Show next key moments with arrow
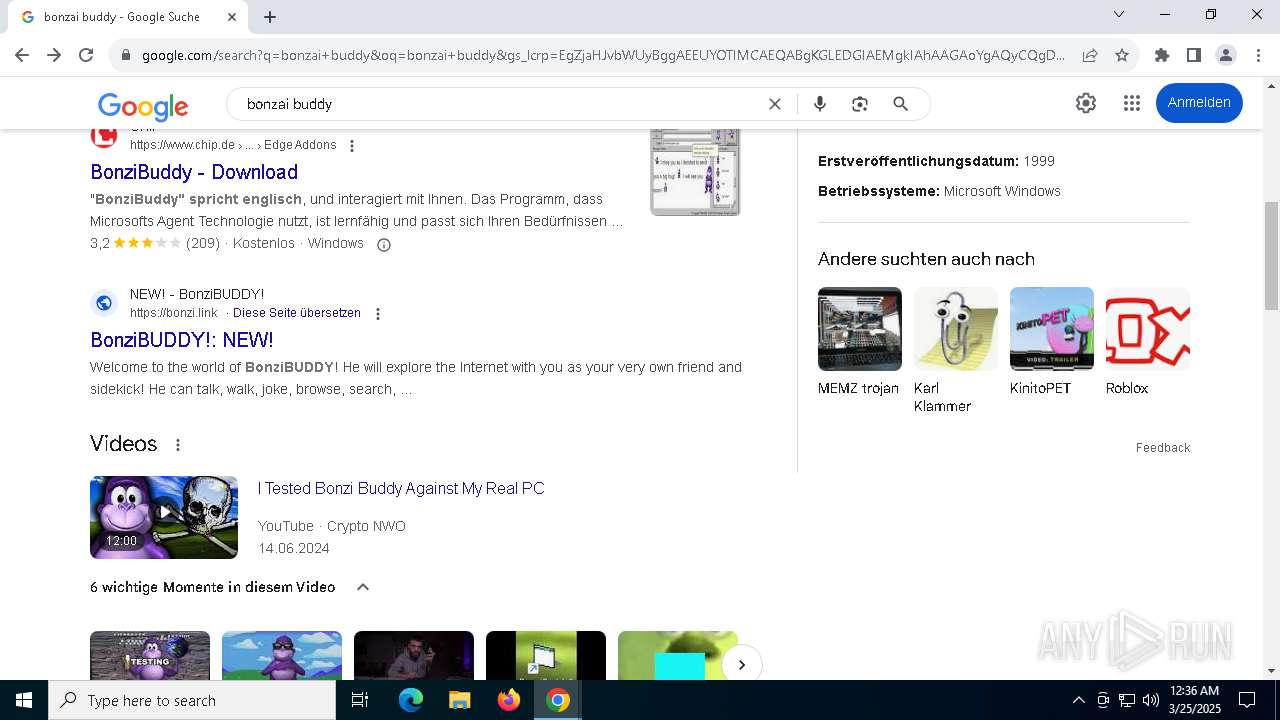Image resolution: width=1280 pixels, height=720 pixels. point(741,665)
